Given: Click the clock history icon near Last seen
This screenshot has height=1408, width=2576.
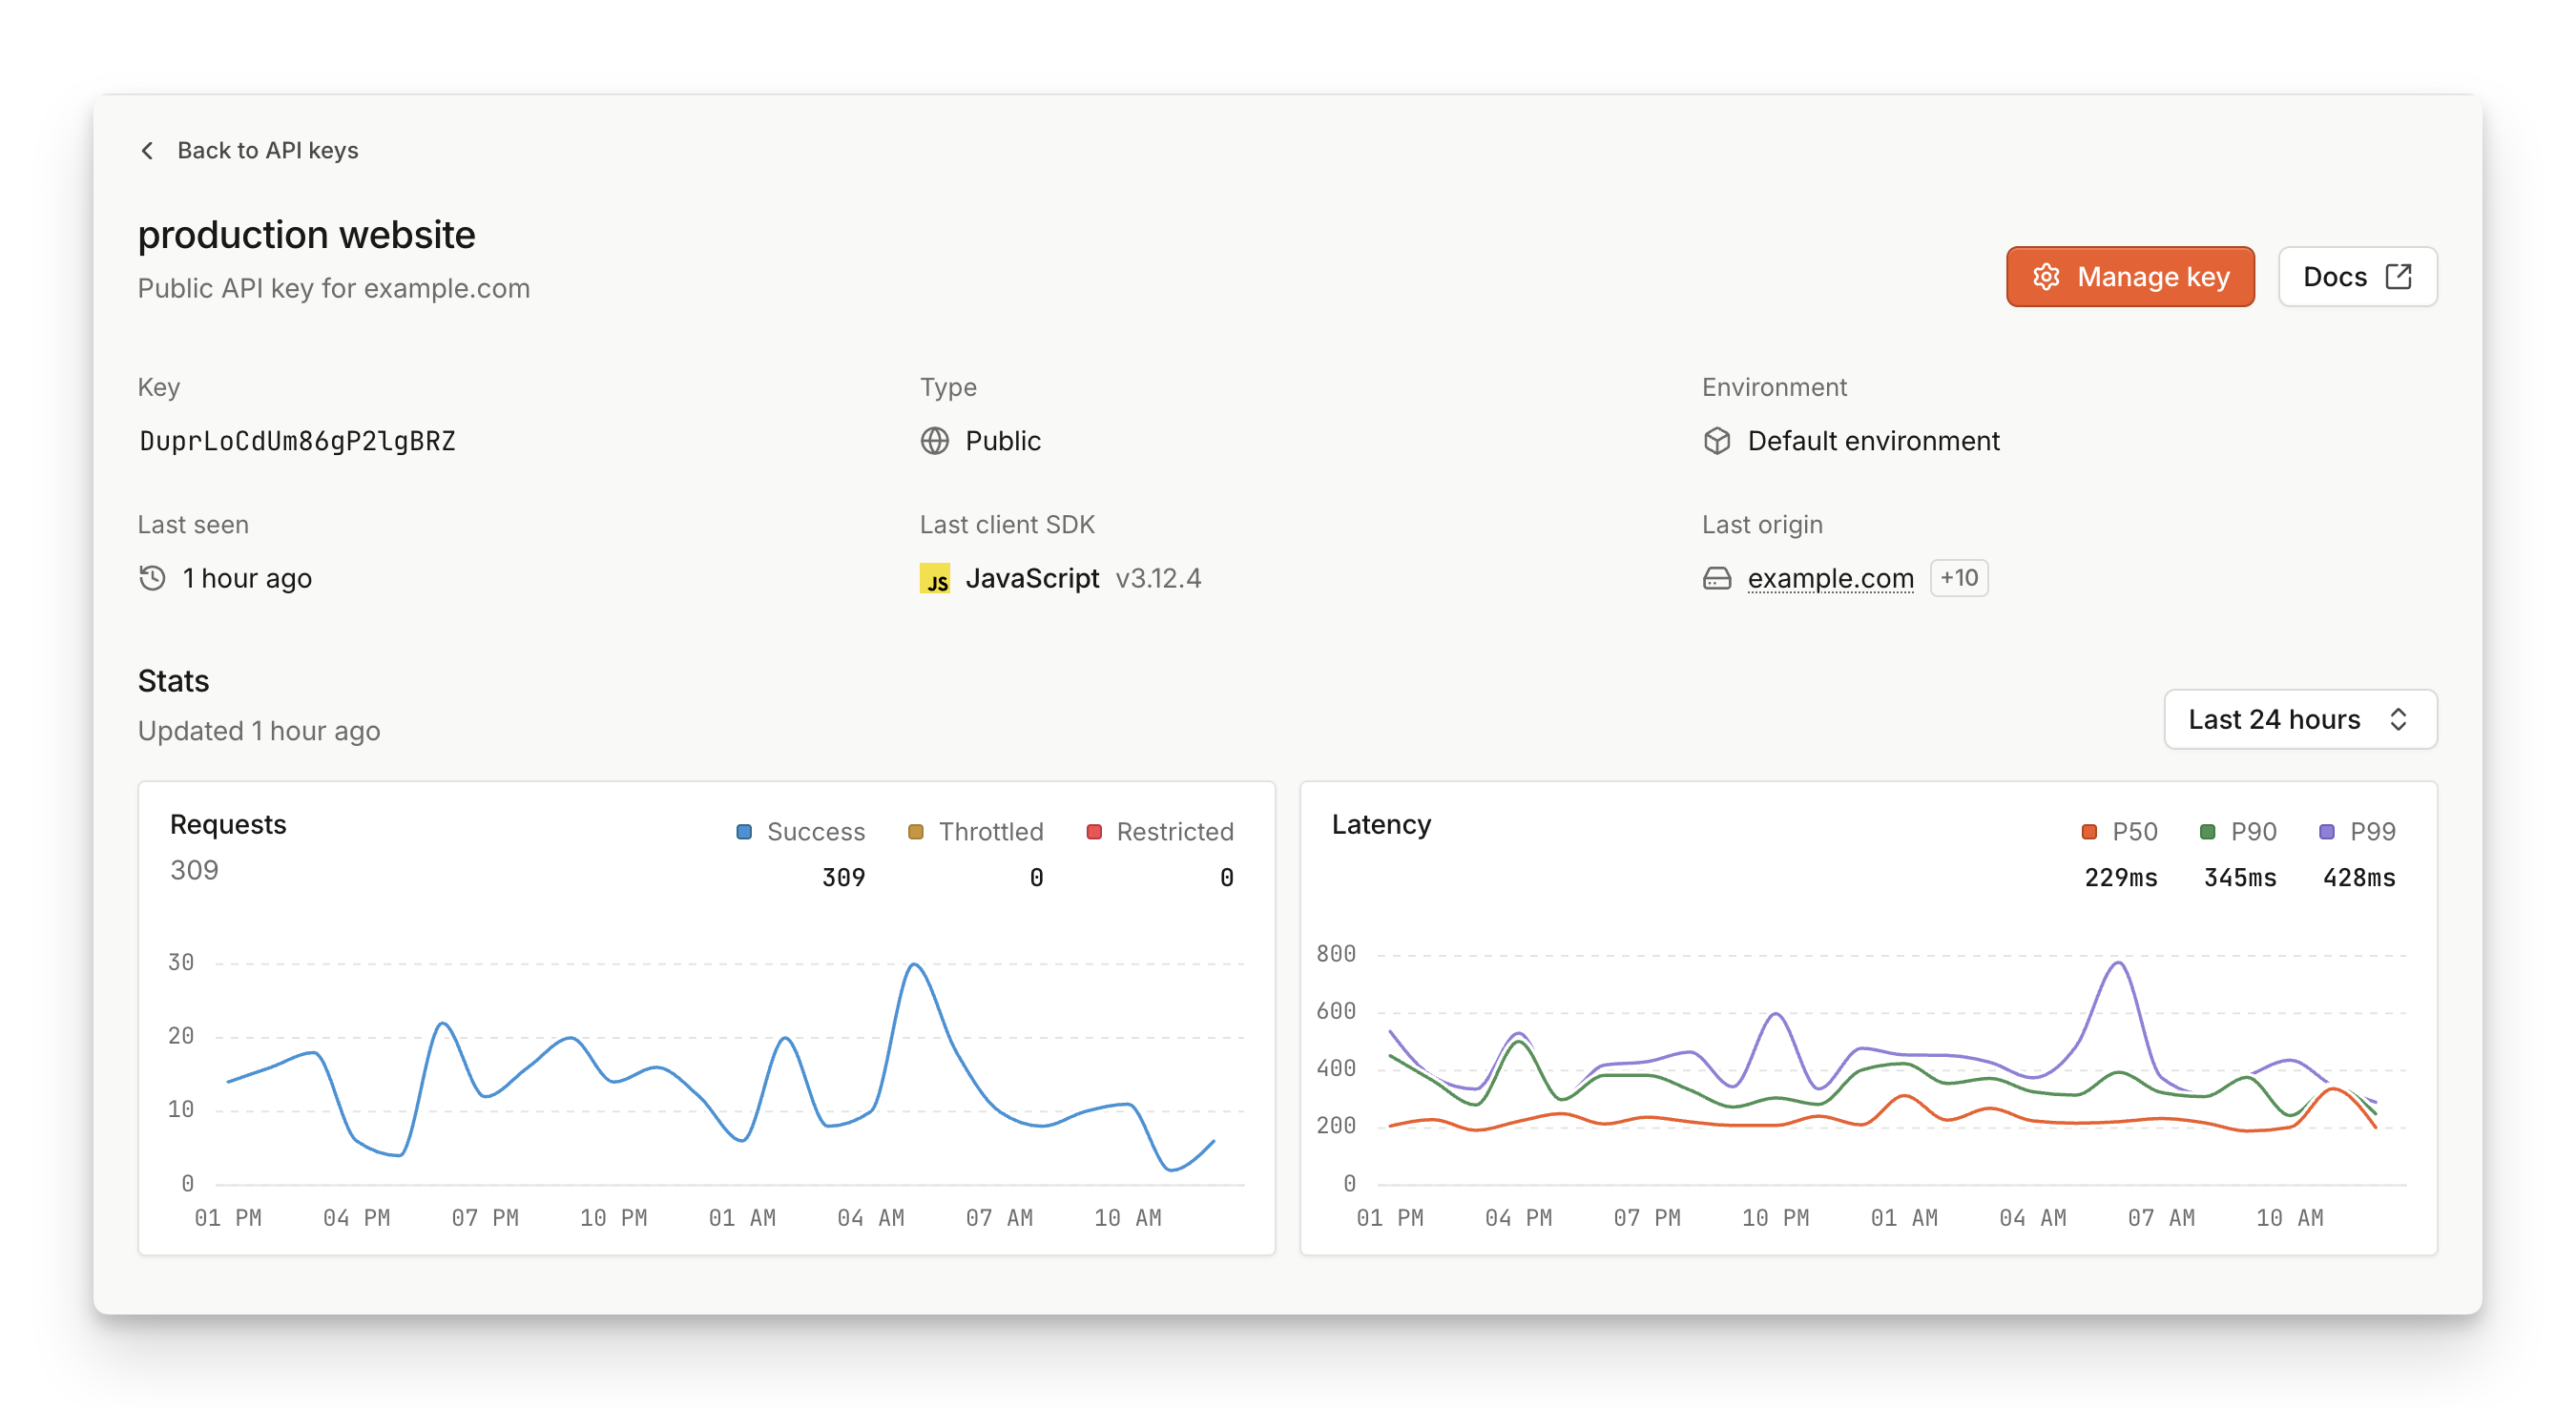Looking at the screenshot, I should (x=152, y=578).
